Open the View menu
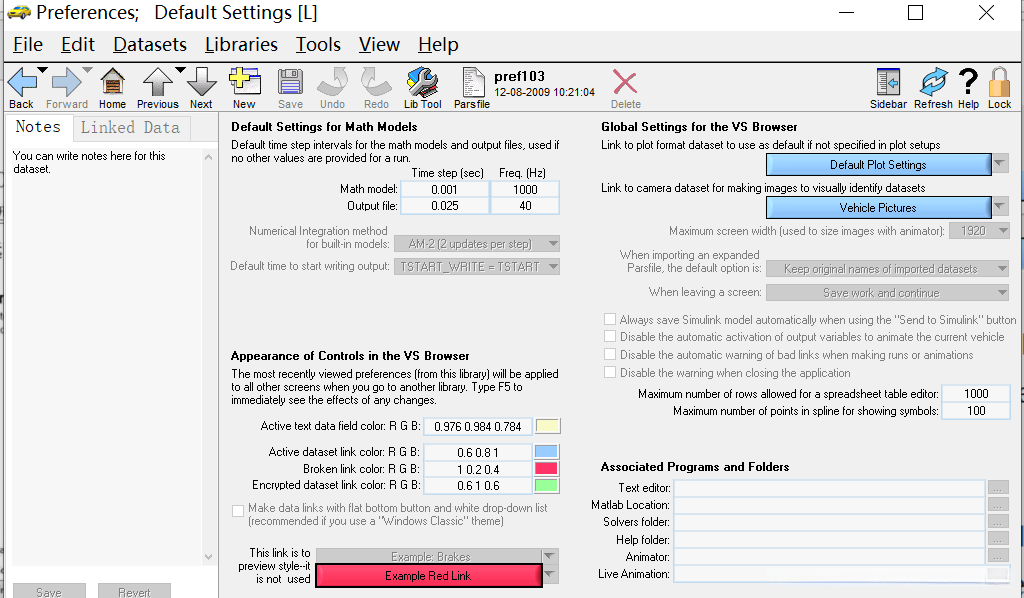This screenshot has width=1024, height=598. tap(379, 44)
